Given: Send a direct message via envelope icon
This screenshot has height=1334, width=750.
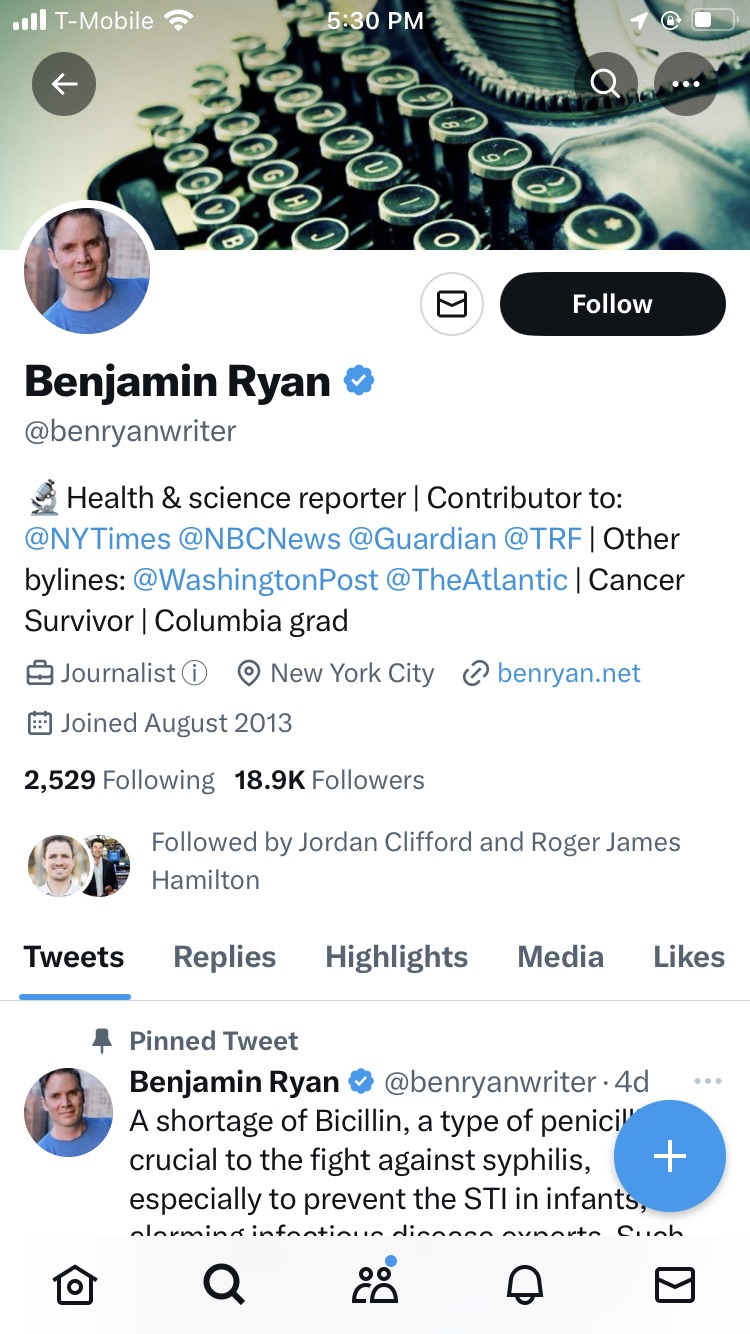Looking at the screenshot, I should click(452, 304).
